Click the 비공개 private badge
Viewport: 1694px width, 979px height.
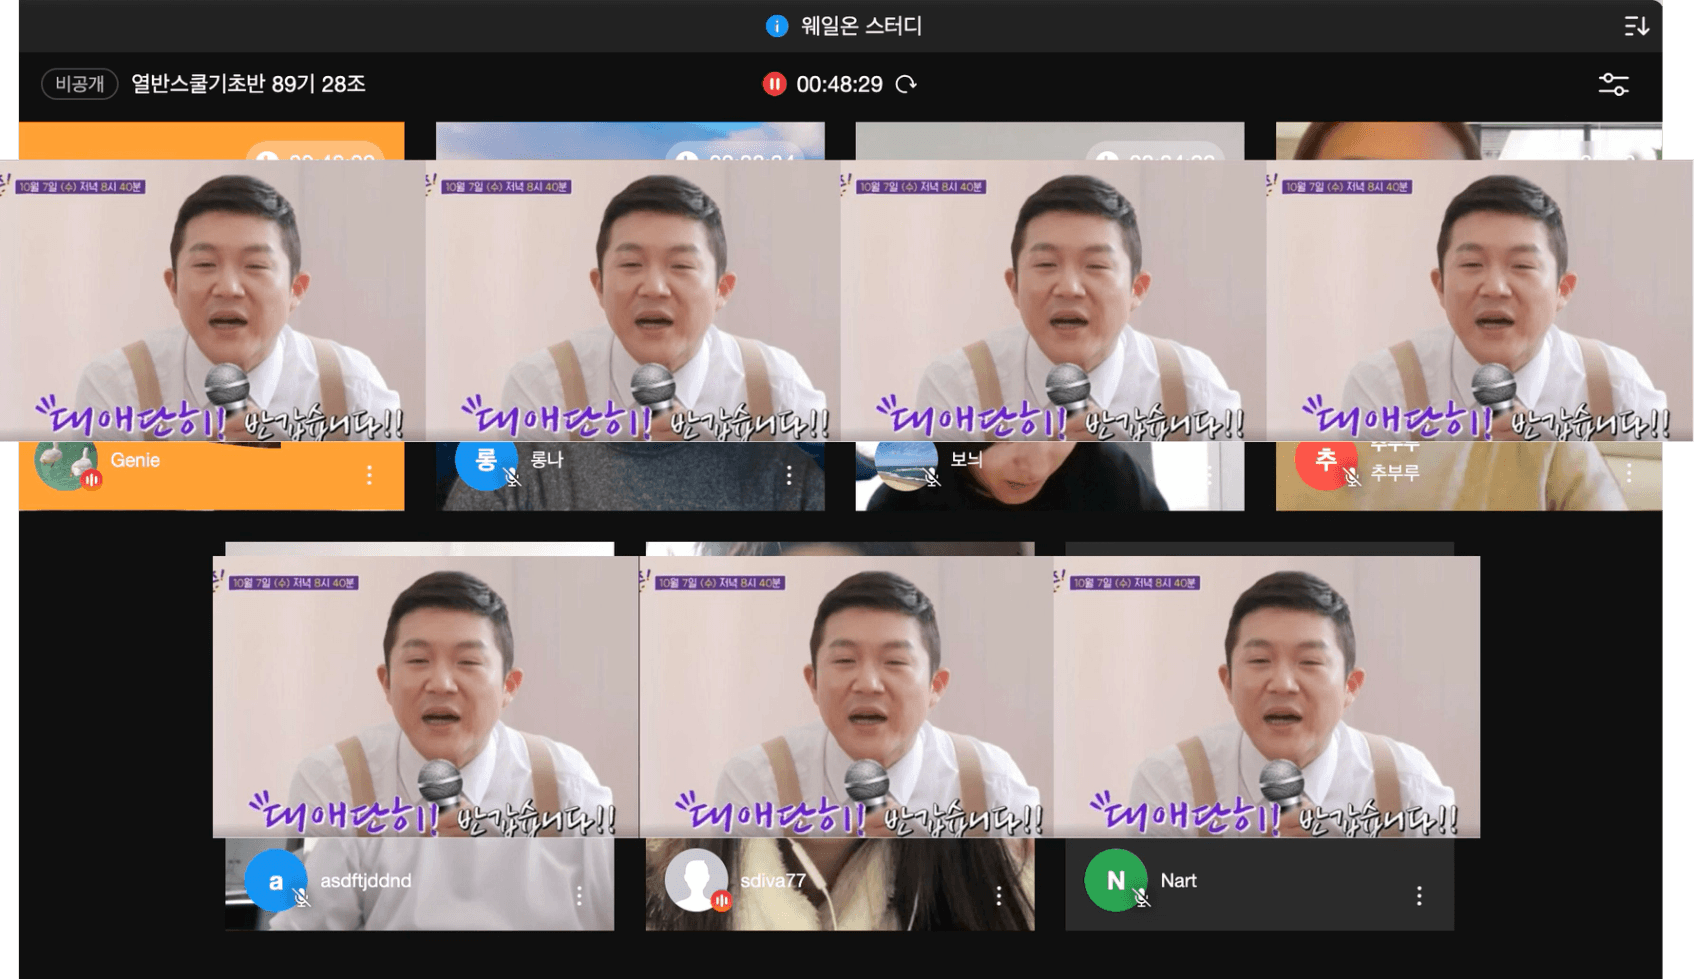coord(79,84)
